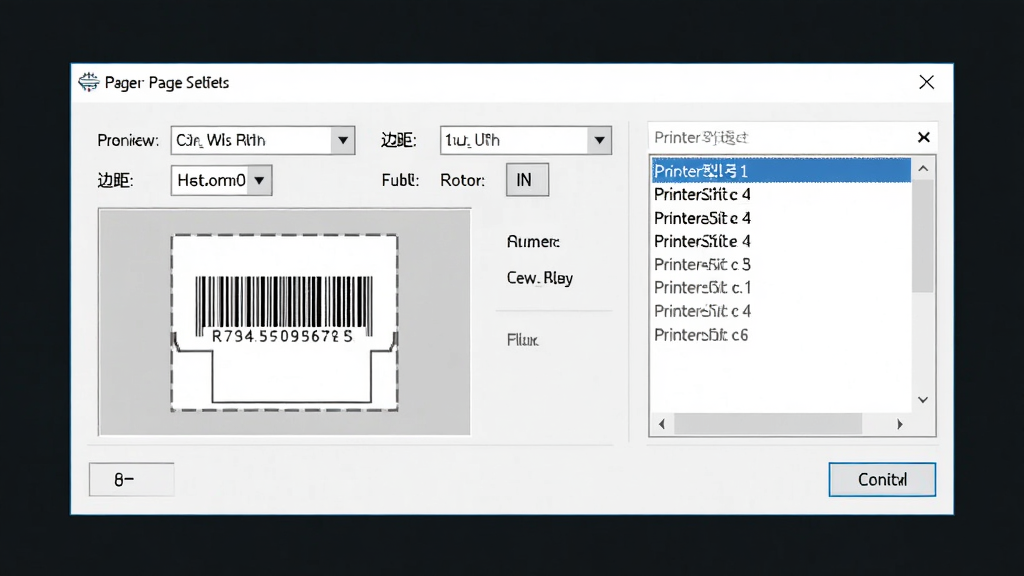Click the Contxl button
Viewport: 1024px width, 576px height.
[x=882, y=479]
